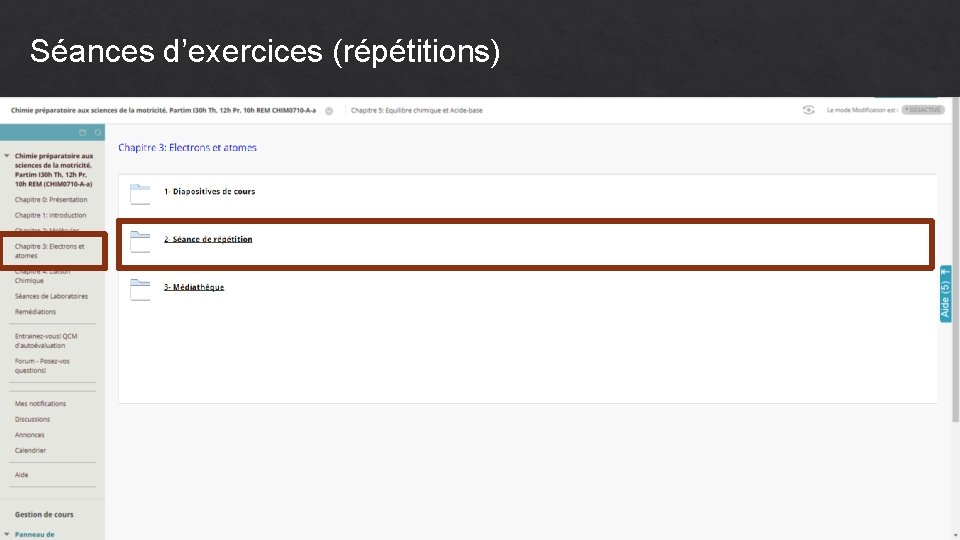Go to Séances de Laboratoires
Viewport: 960px width, 540px height.
[51, 296]
